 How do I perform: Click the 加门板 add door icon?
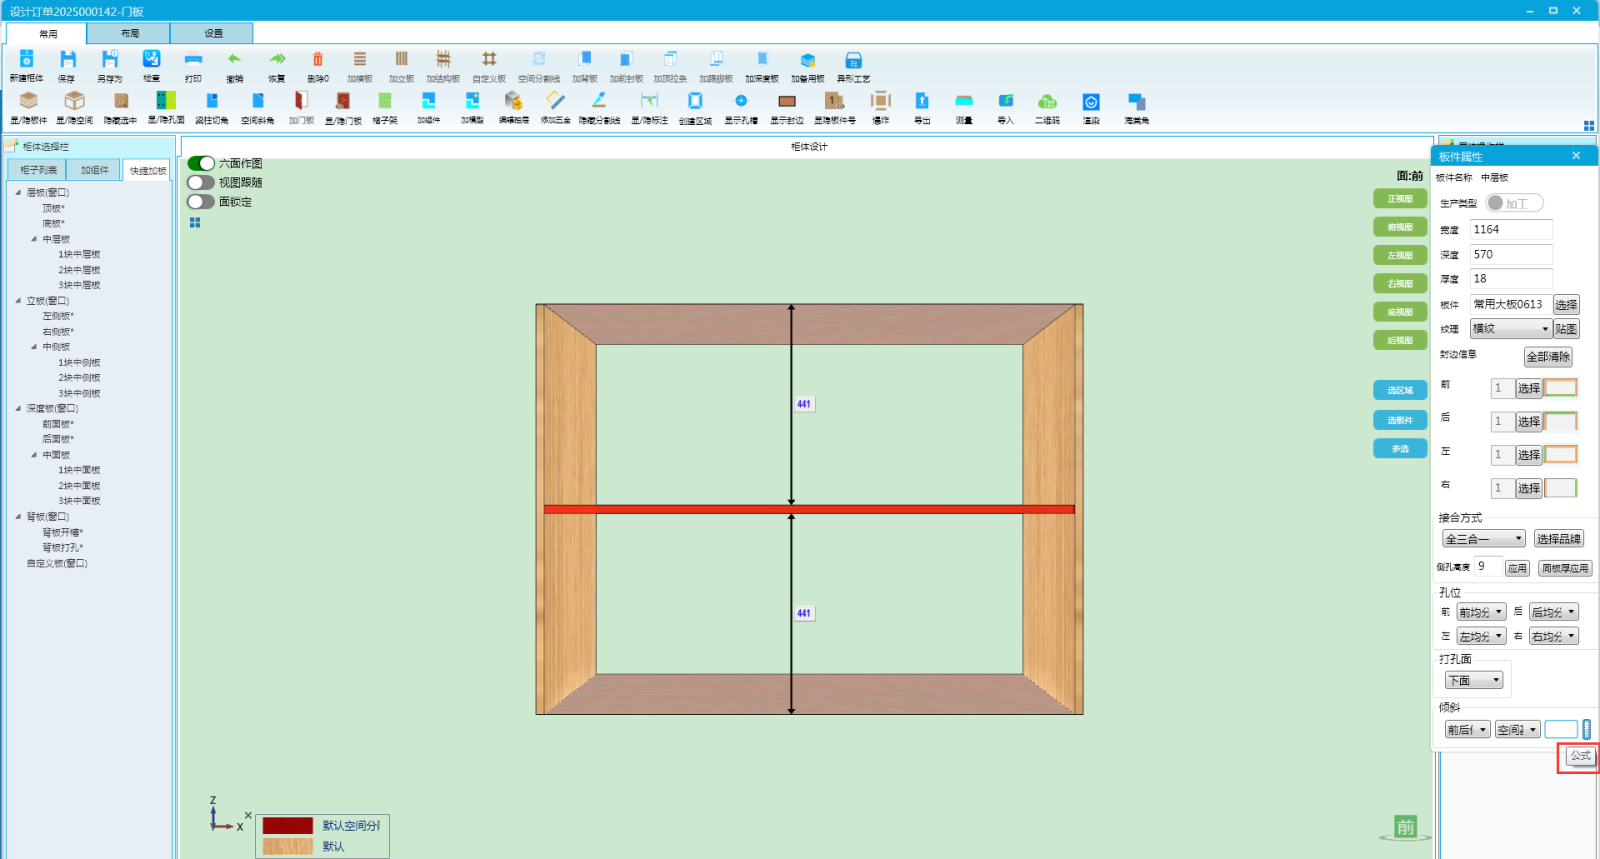pos(301,101)
